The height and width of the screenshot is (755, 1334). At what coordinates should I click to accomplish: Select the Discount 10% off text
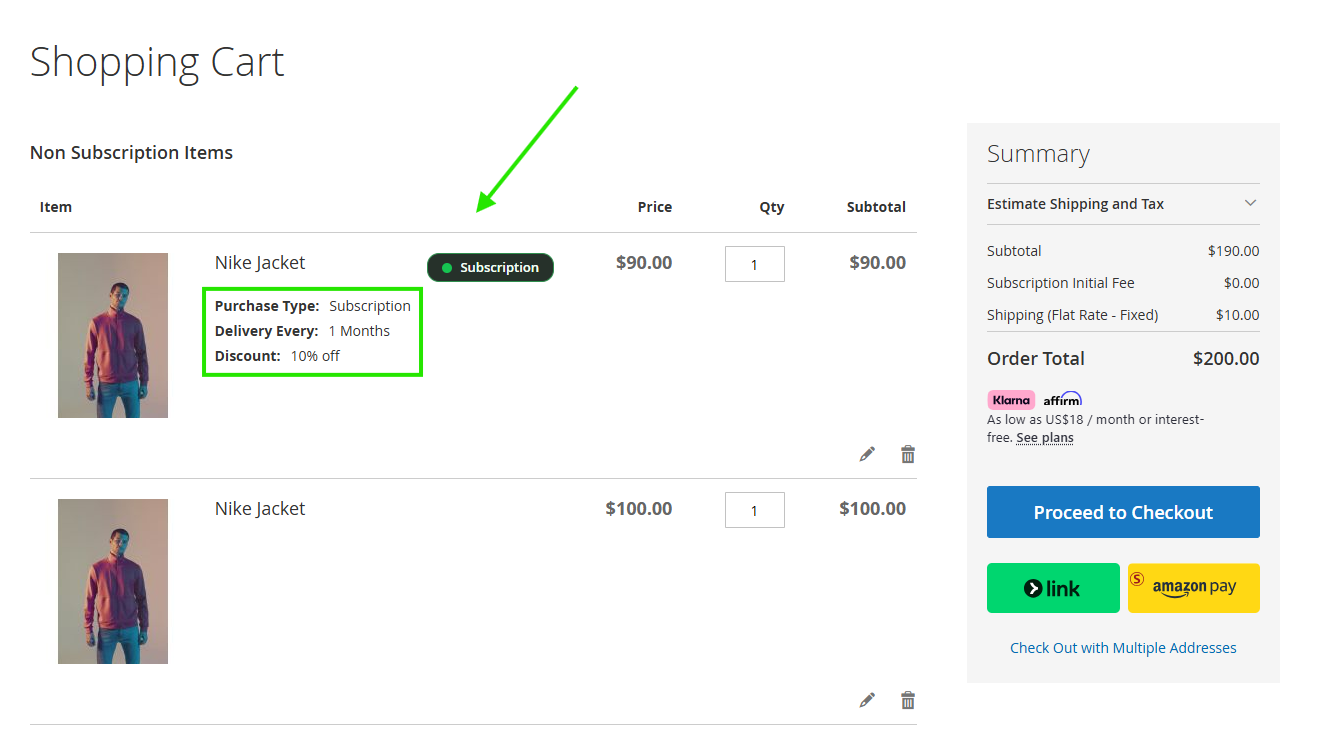pyautogui.click(x=277, y=356)
